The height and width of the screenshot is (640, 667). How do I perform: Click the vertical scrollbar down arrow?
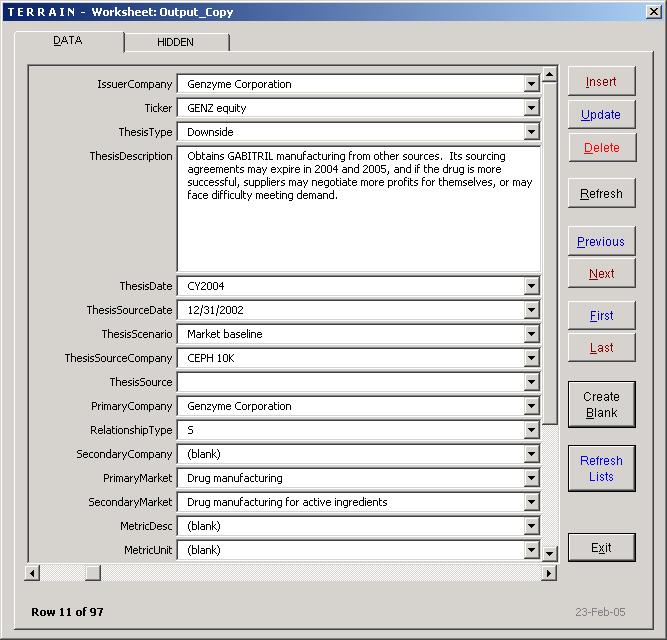coord(549,553)
